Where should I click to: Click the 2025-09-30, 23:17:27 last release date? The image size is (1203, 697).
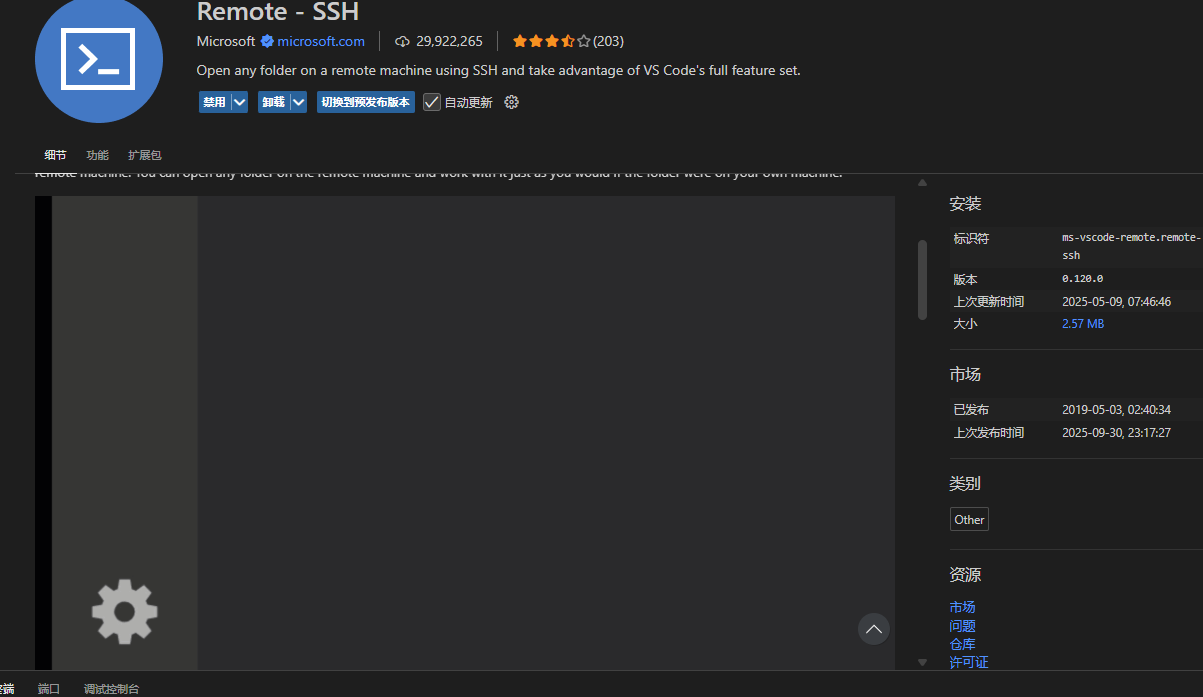(x=1116, y=432)
